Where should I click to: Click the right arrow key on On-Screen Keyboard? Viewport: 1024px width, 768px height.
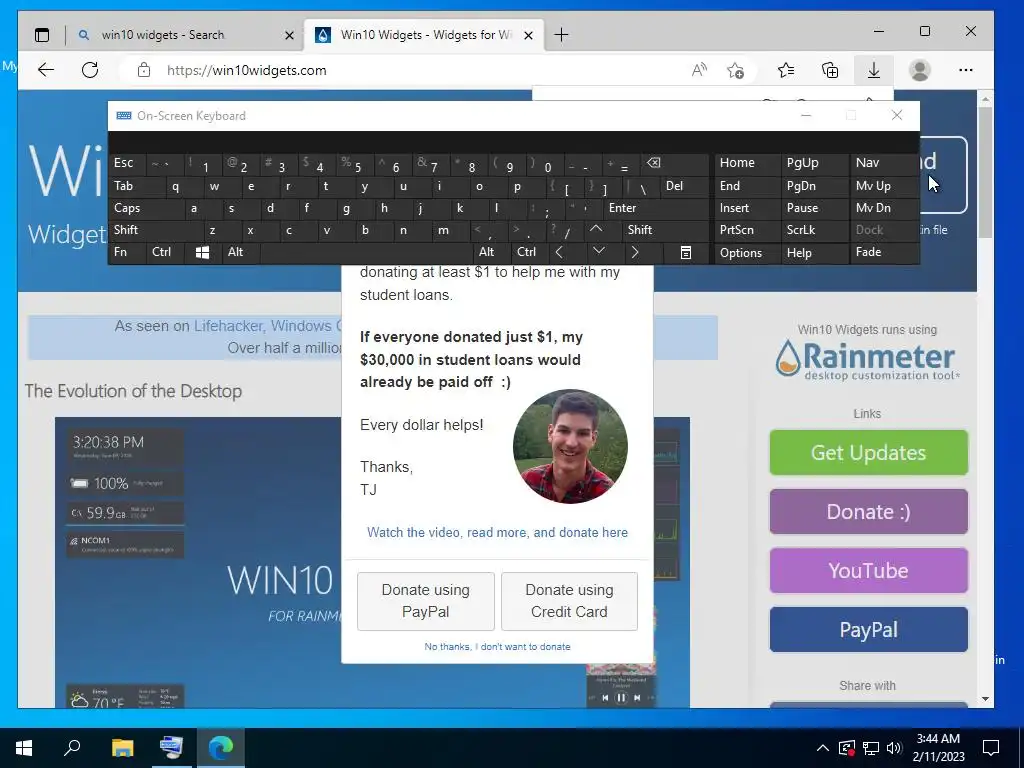635,252
